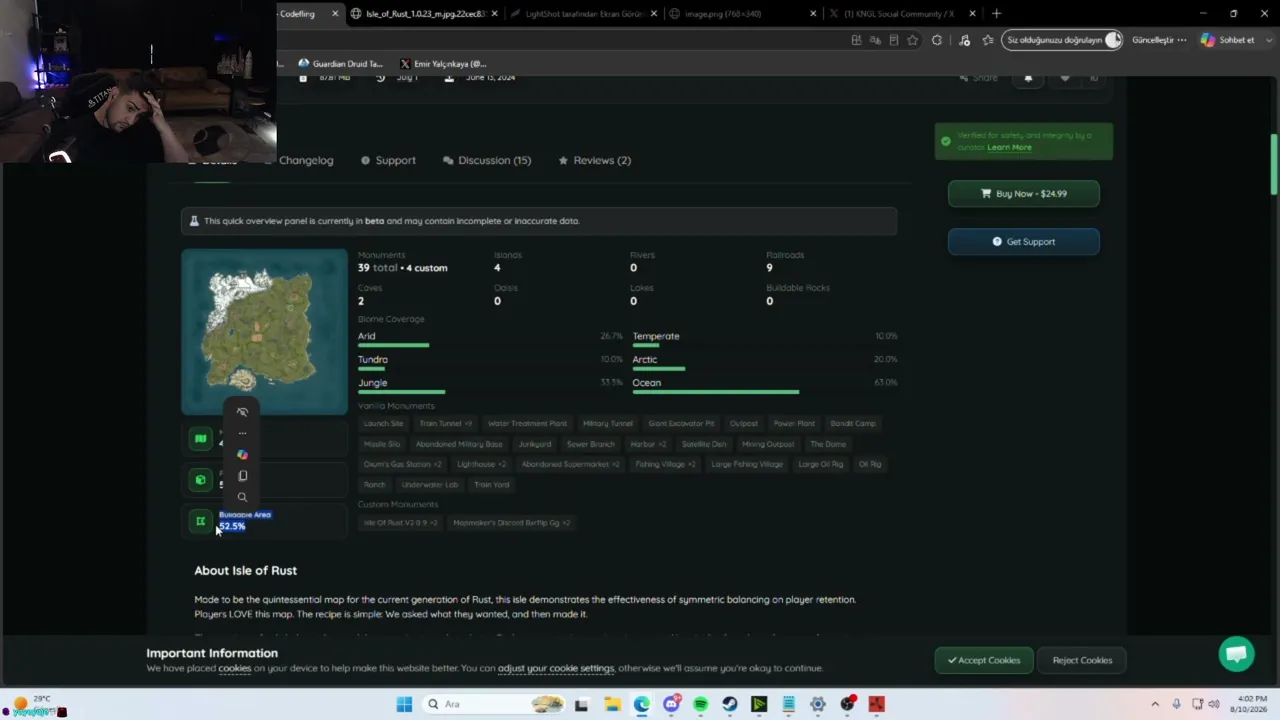Open a new browser tab with plus
Screen dimensions: 1280x720
point(996,14)
